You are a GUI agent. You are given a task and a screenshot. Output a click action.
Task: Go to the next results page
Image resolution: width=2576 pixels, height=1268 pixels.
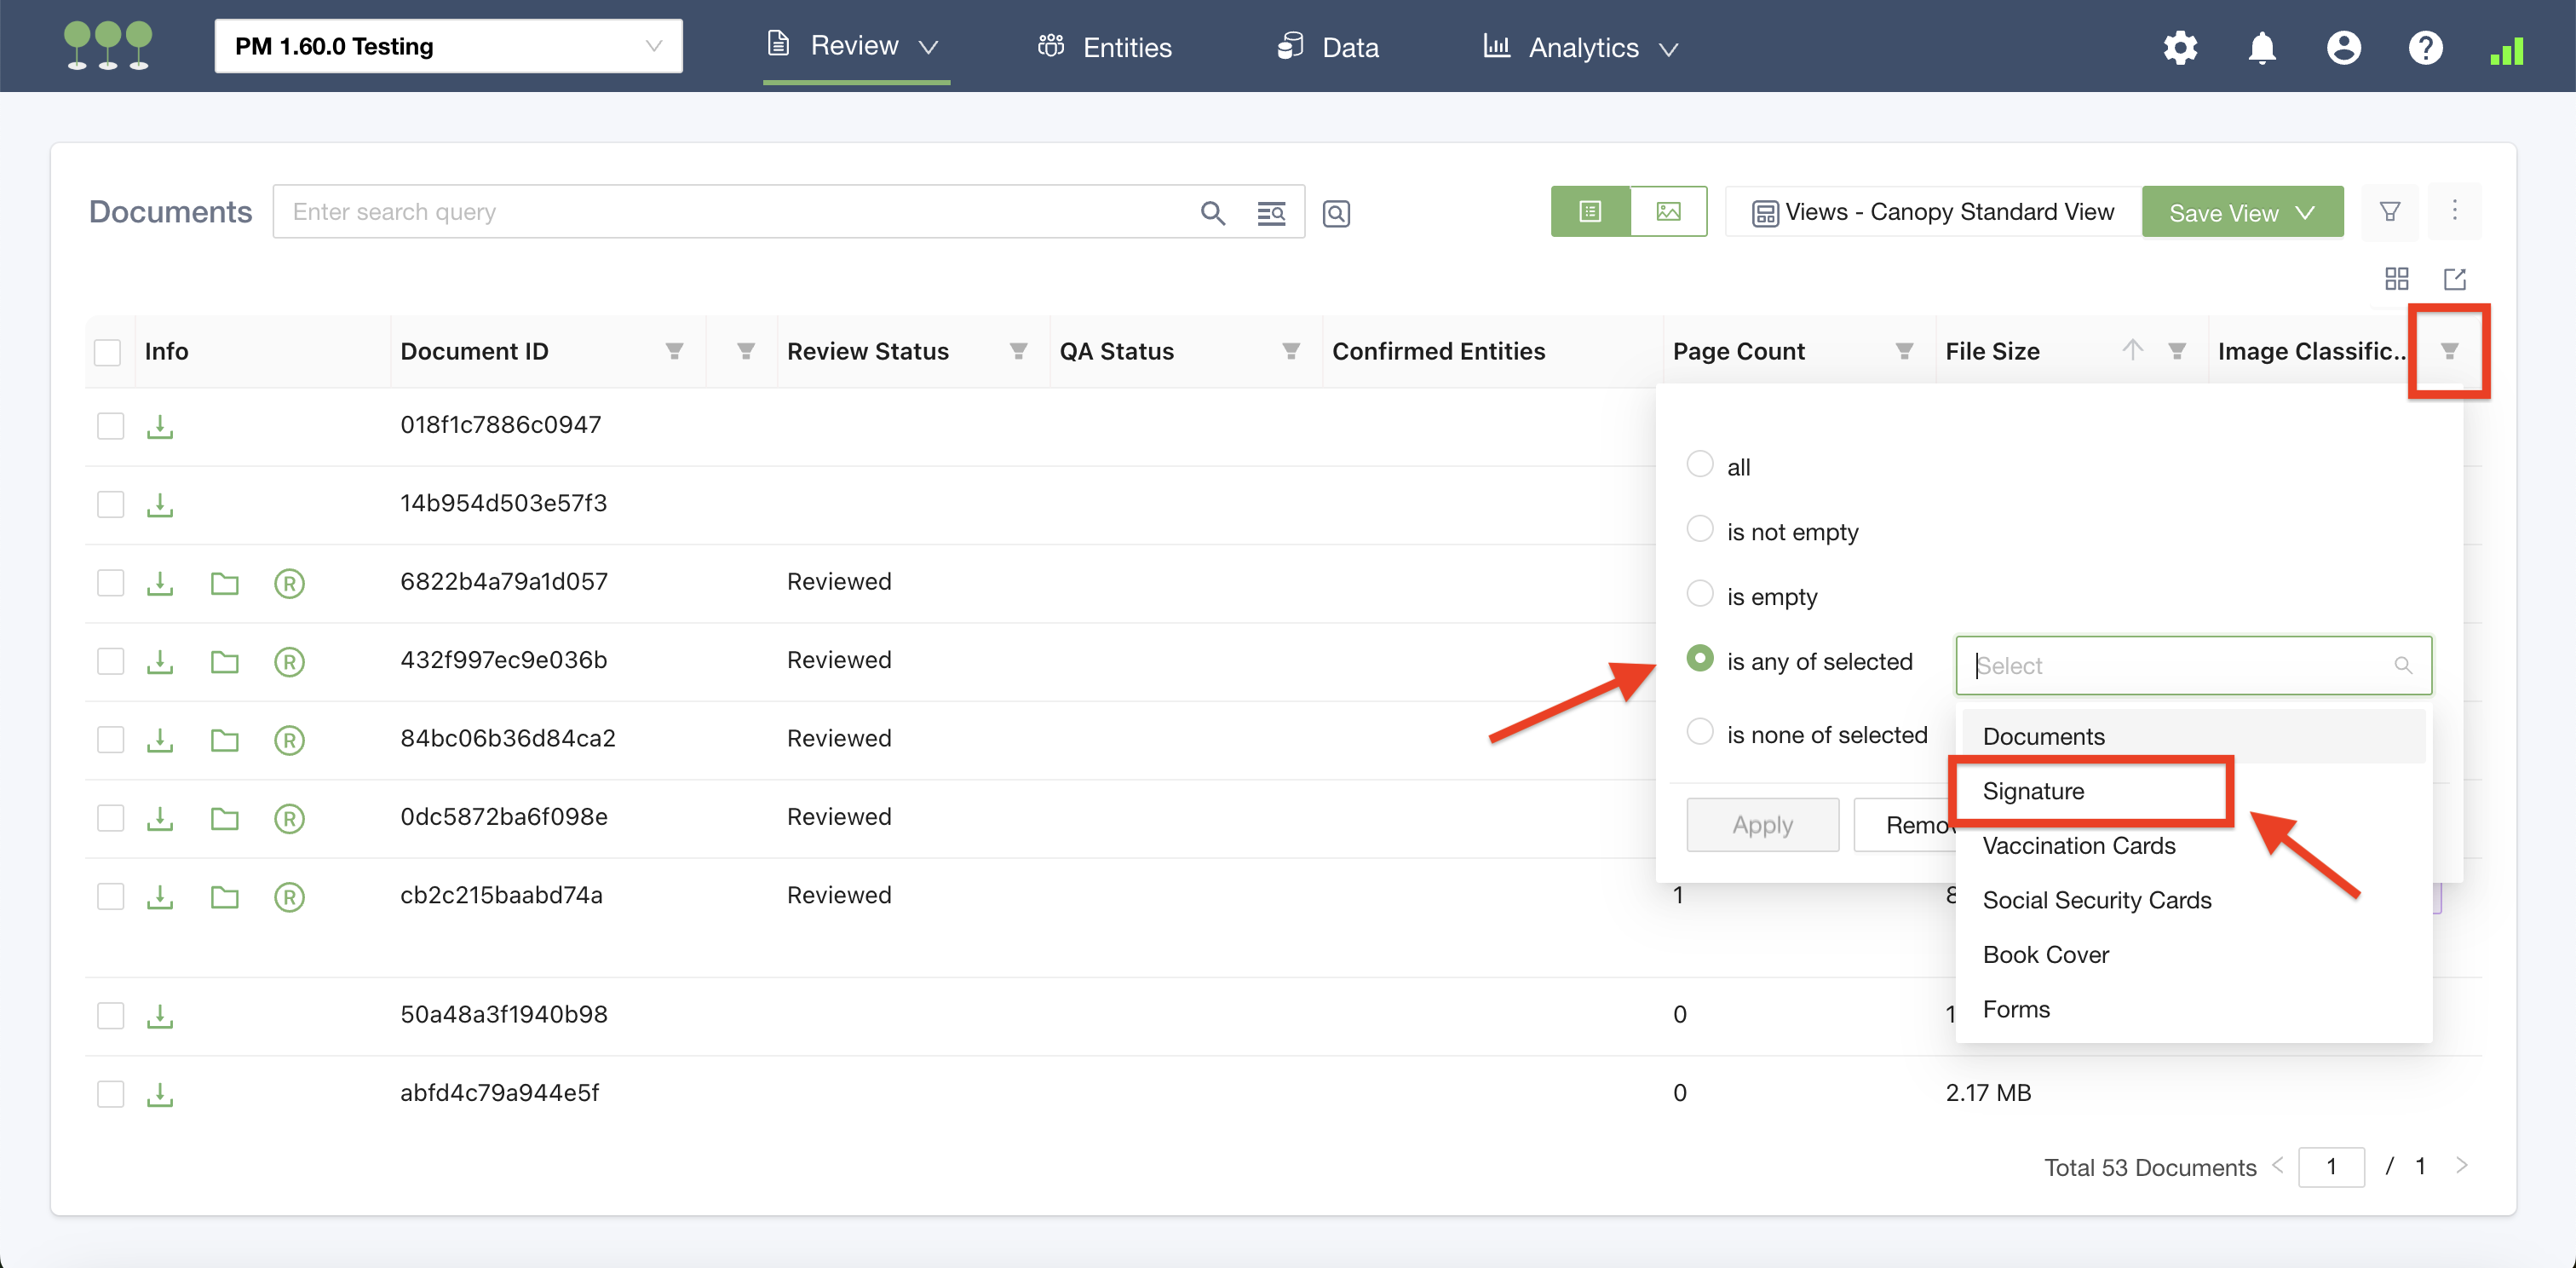[x=2461, y=1165]
